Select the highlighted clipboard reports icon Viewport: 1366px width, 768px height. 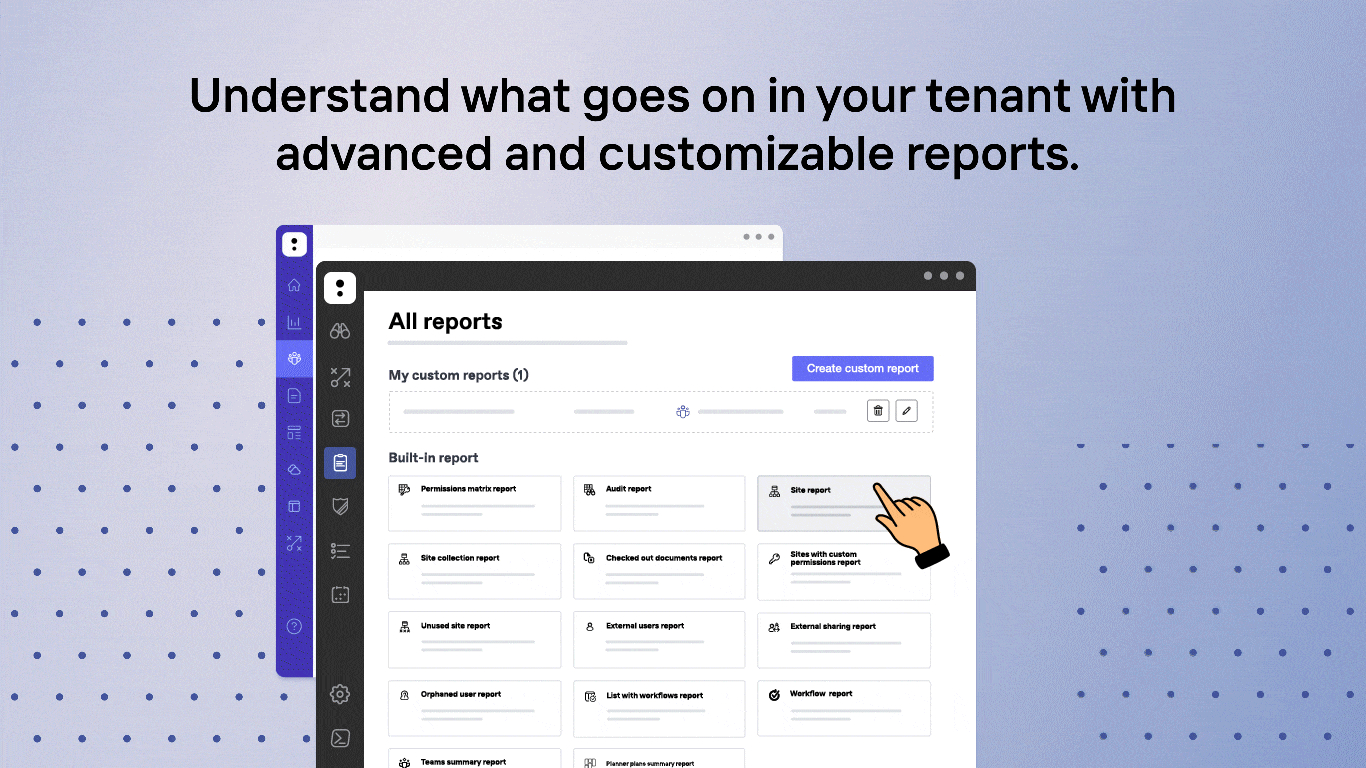point(340,462)
